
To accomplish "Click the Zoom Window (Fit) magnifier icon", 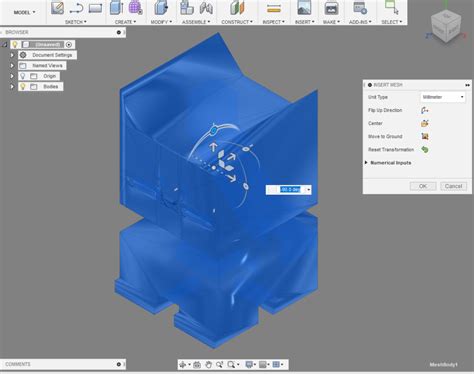I will tap(231, 365).
